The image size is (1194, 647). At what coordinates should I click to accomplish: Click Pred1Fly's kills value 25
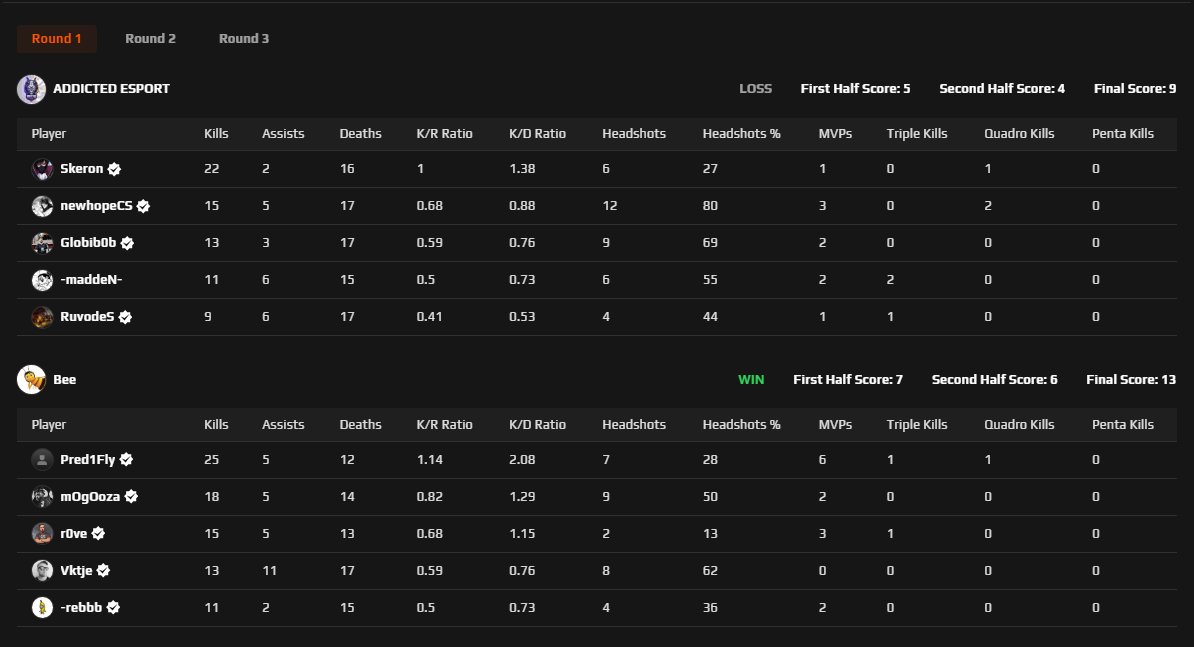click(x=212, y=460)
